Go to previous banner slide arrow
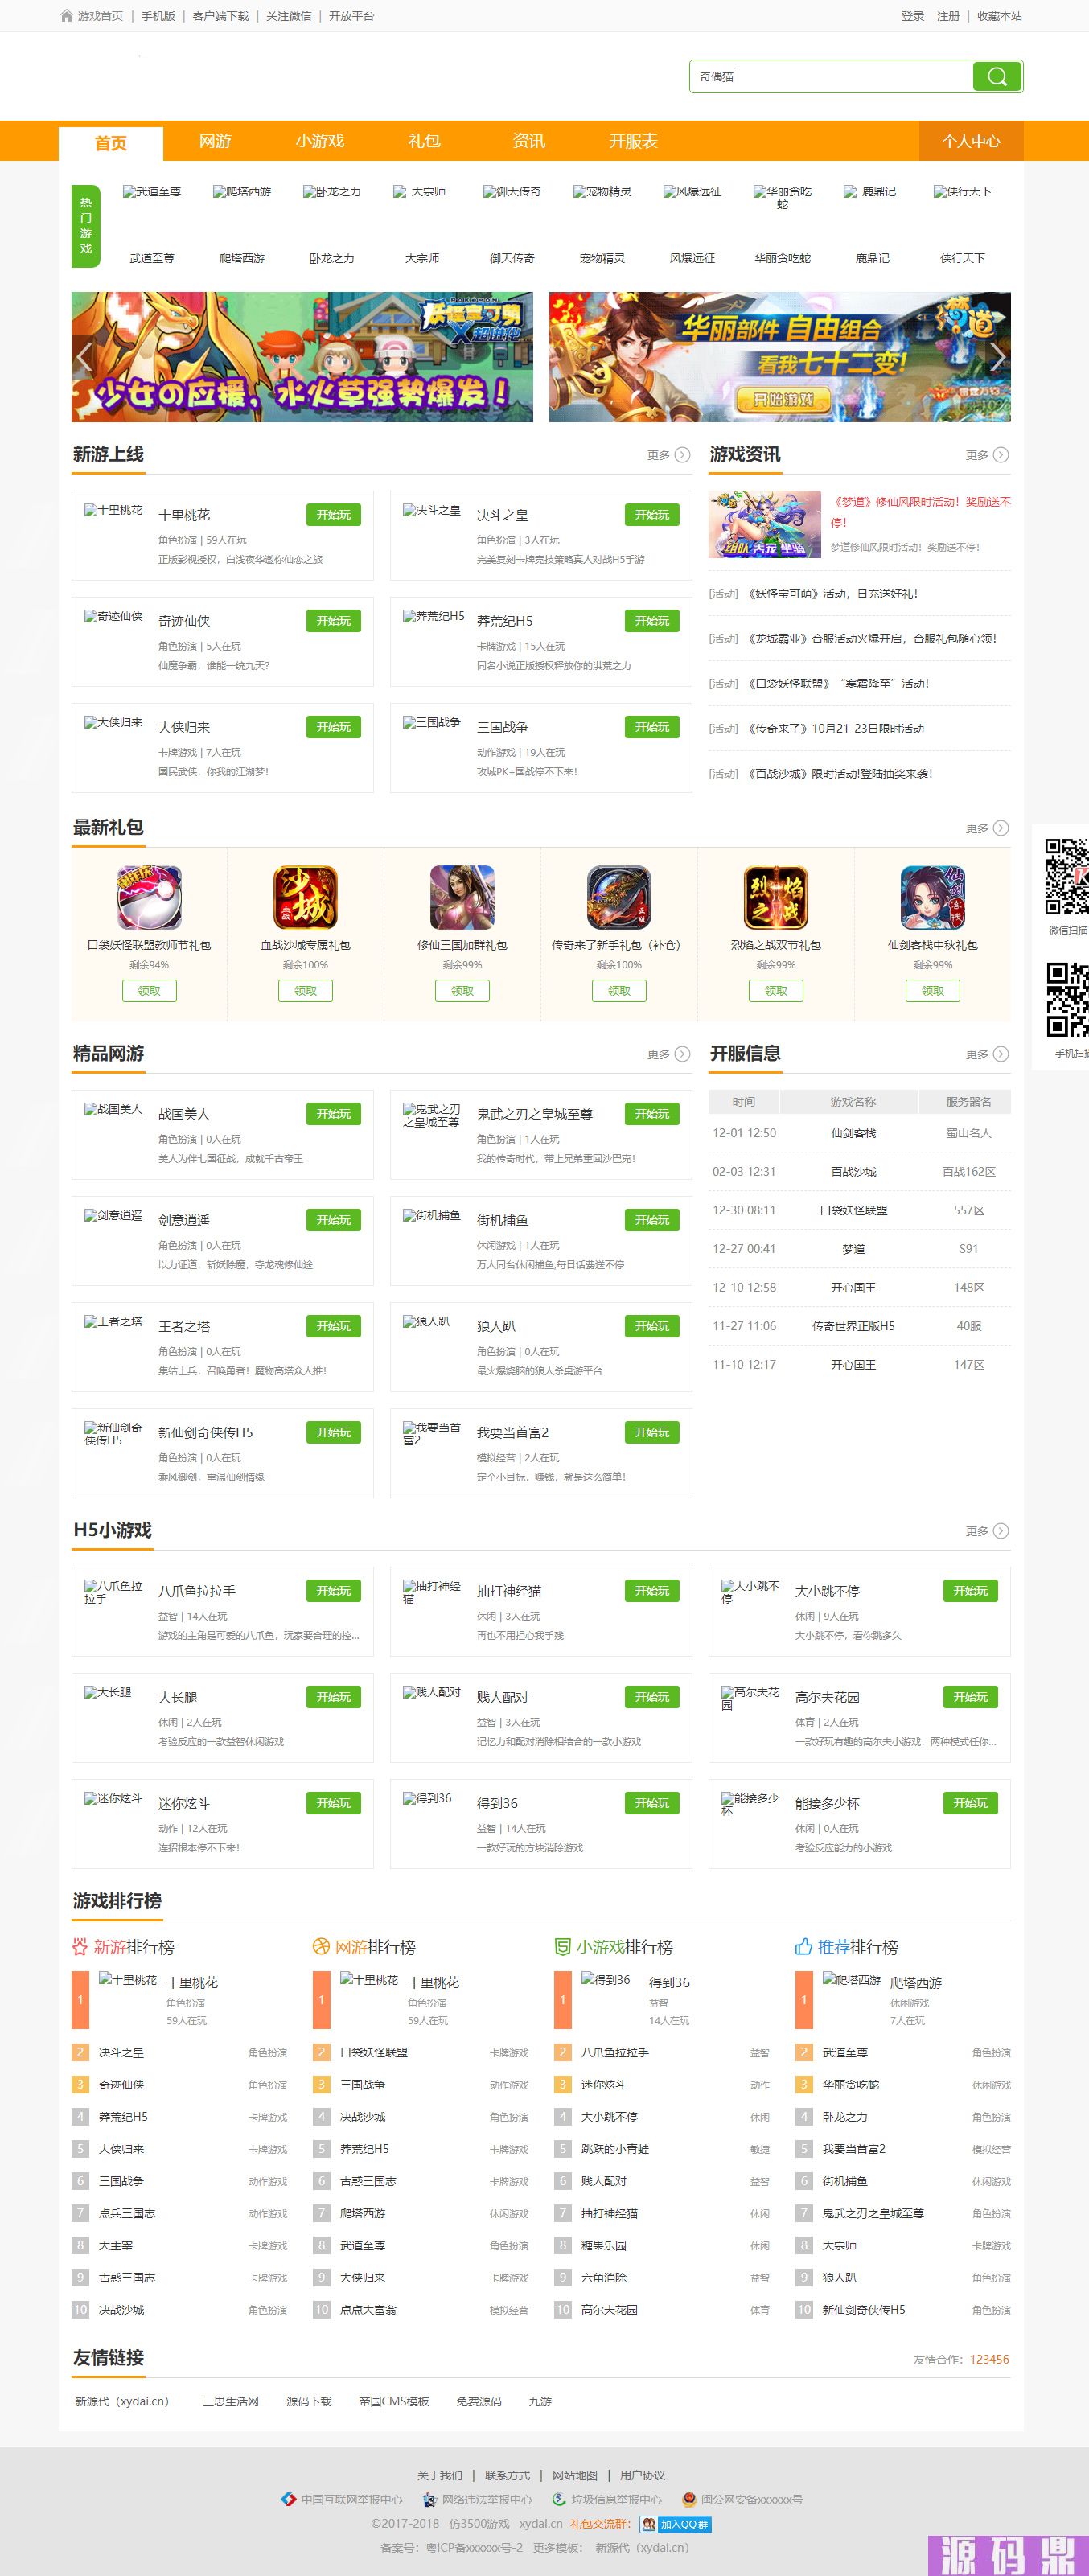 pyautogui.click(x=84, y=356)
